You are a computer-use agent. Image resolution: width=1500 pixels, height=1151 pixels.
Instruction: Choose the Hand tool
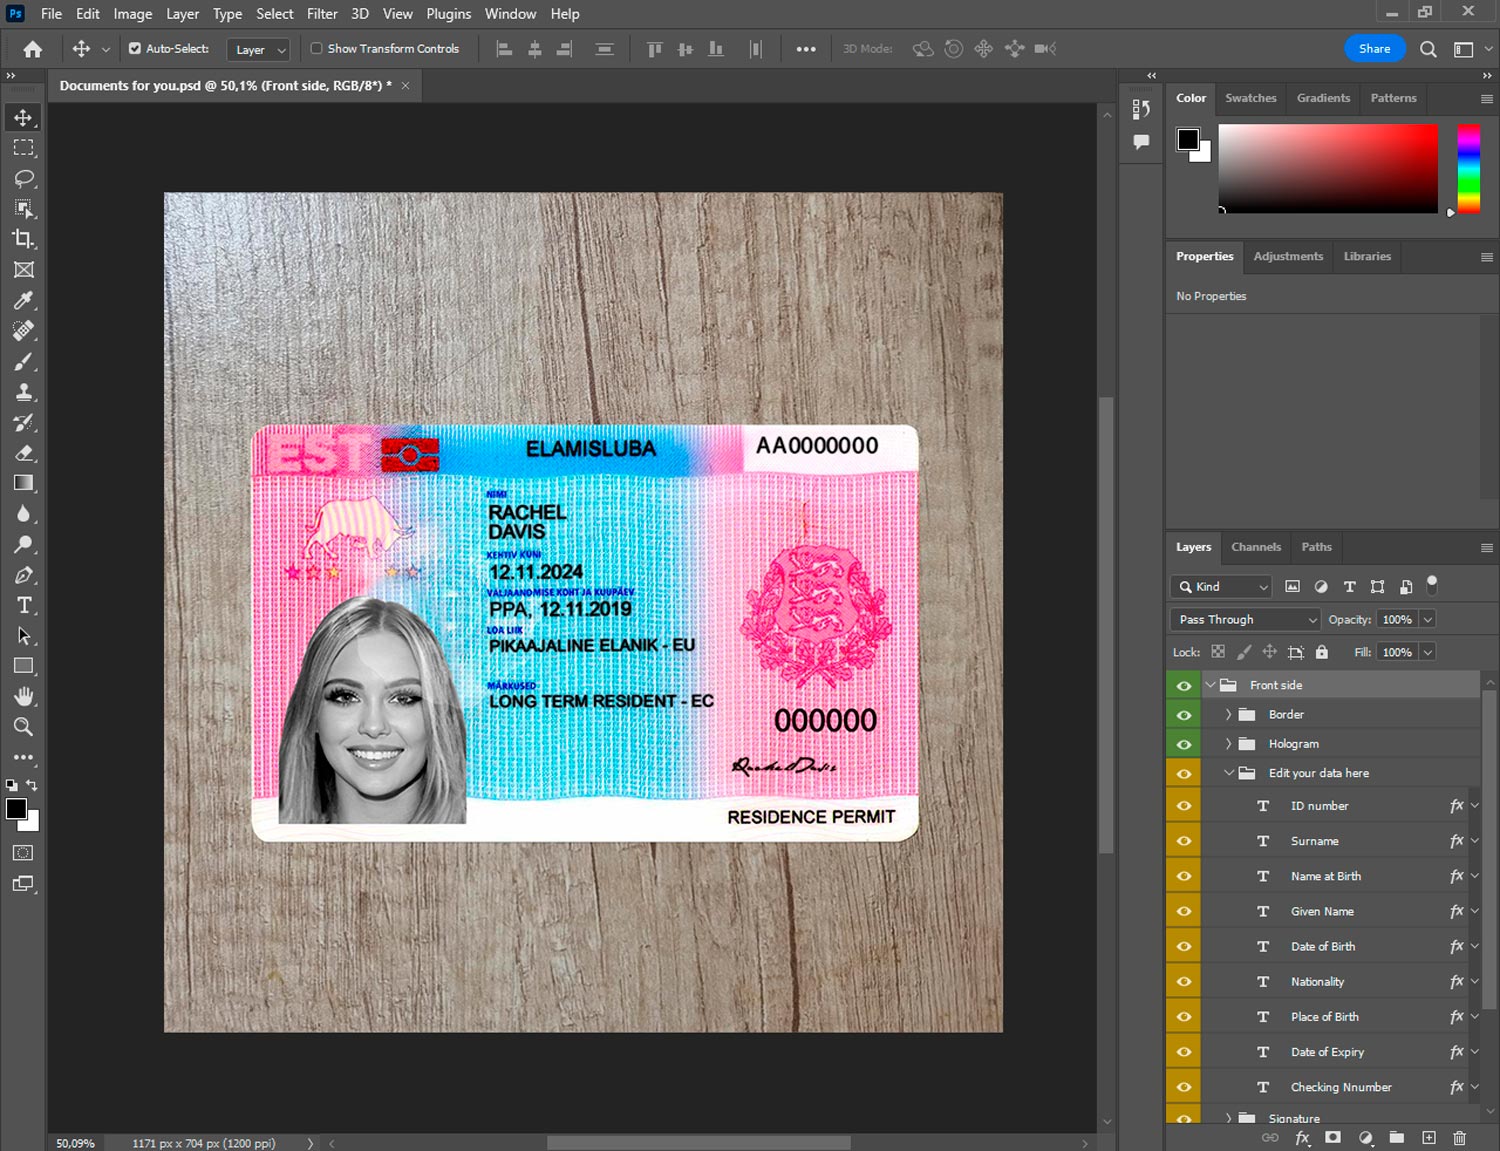point(23,696)
